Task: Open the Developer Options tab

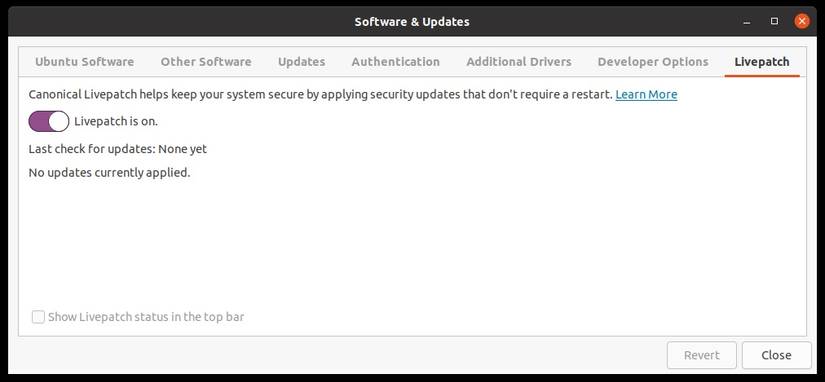Action: pos(653,62)
